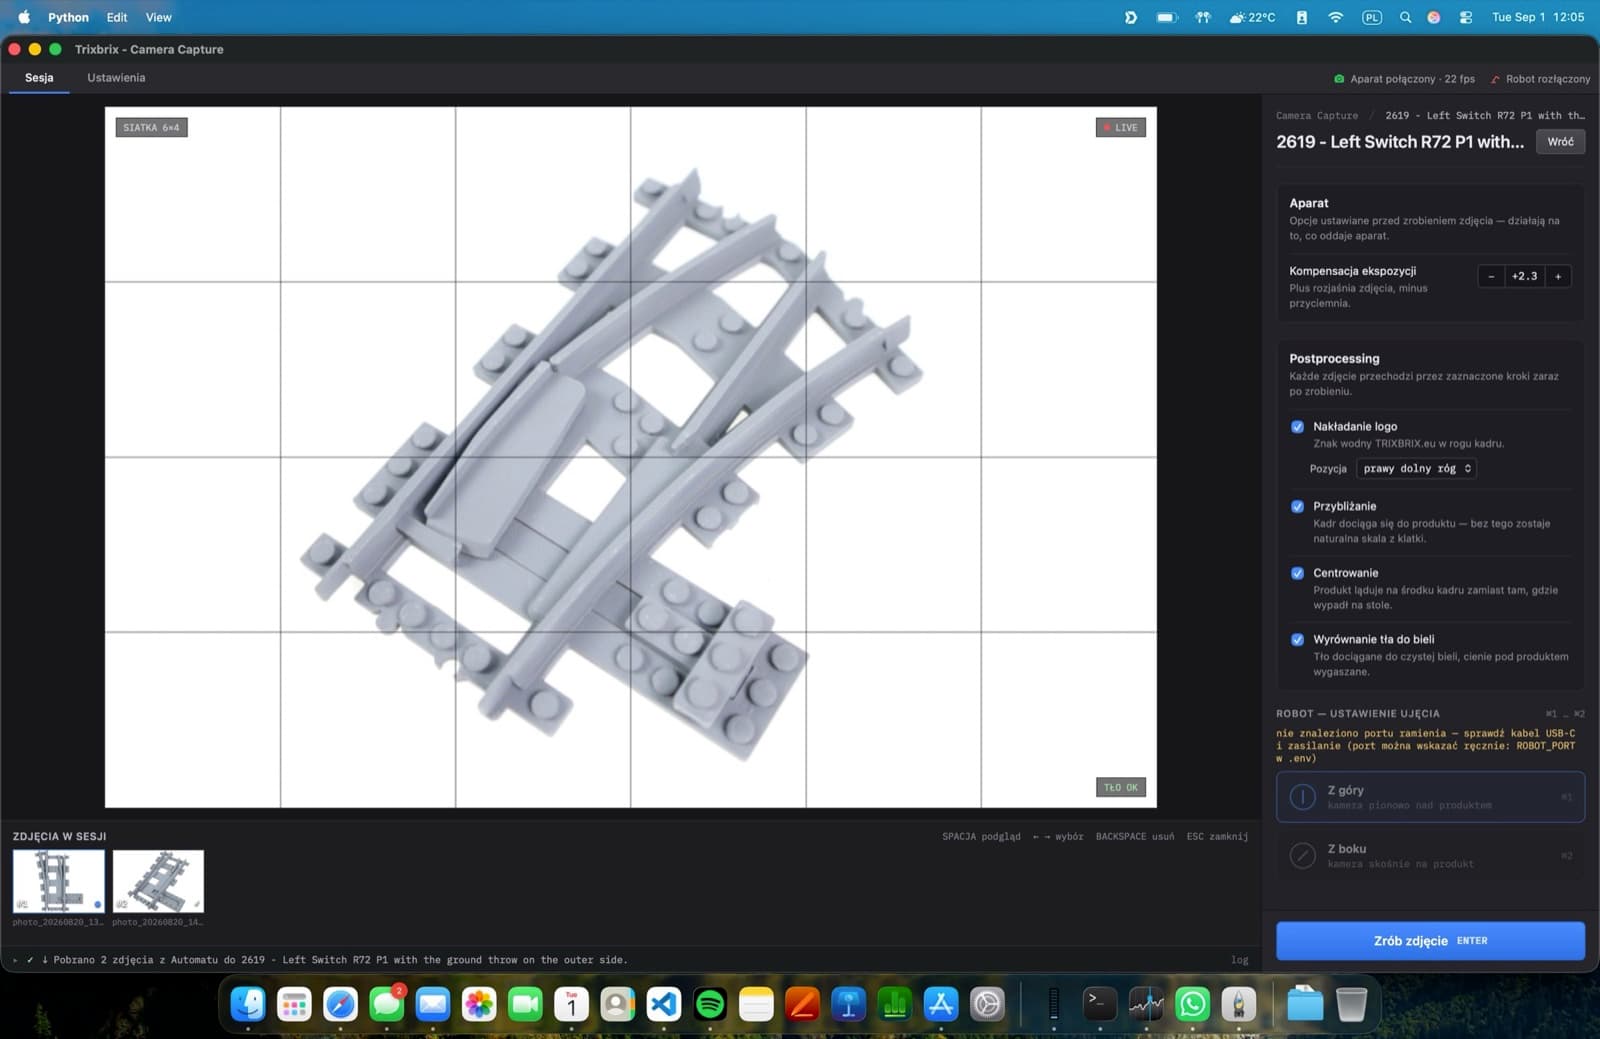Open Spotlight search in the menu bar
Image resolution: width=1600 pixels, height=1039 pixels.
[1405, 17]
